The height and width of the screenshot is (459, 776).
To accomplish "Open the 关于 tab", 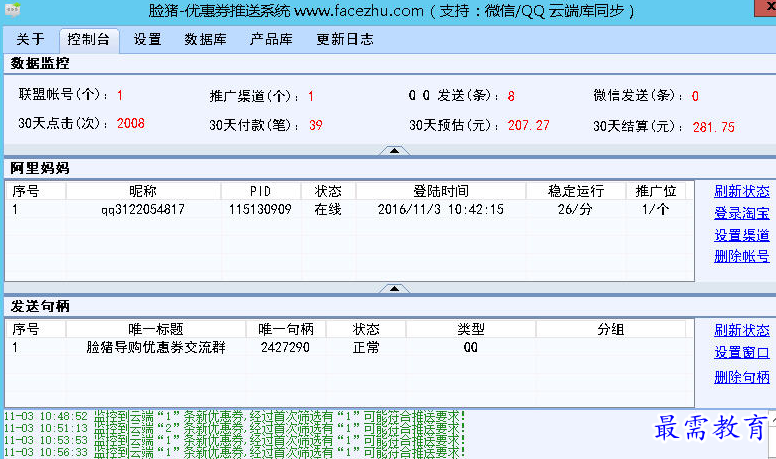I will click(x=31, y=40).
